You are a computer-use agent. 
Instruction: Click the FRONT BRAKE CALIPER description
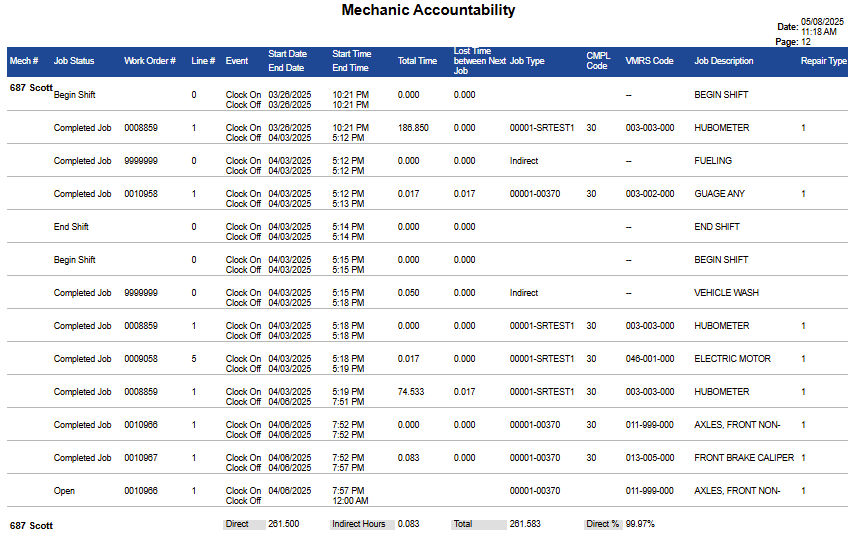(x=744, y=458)
